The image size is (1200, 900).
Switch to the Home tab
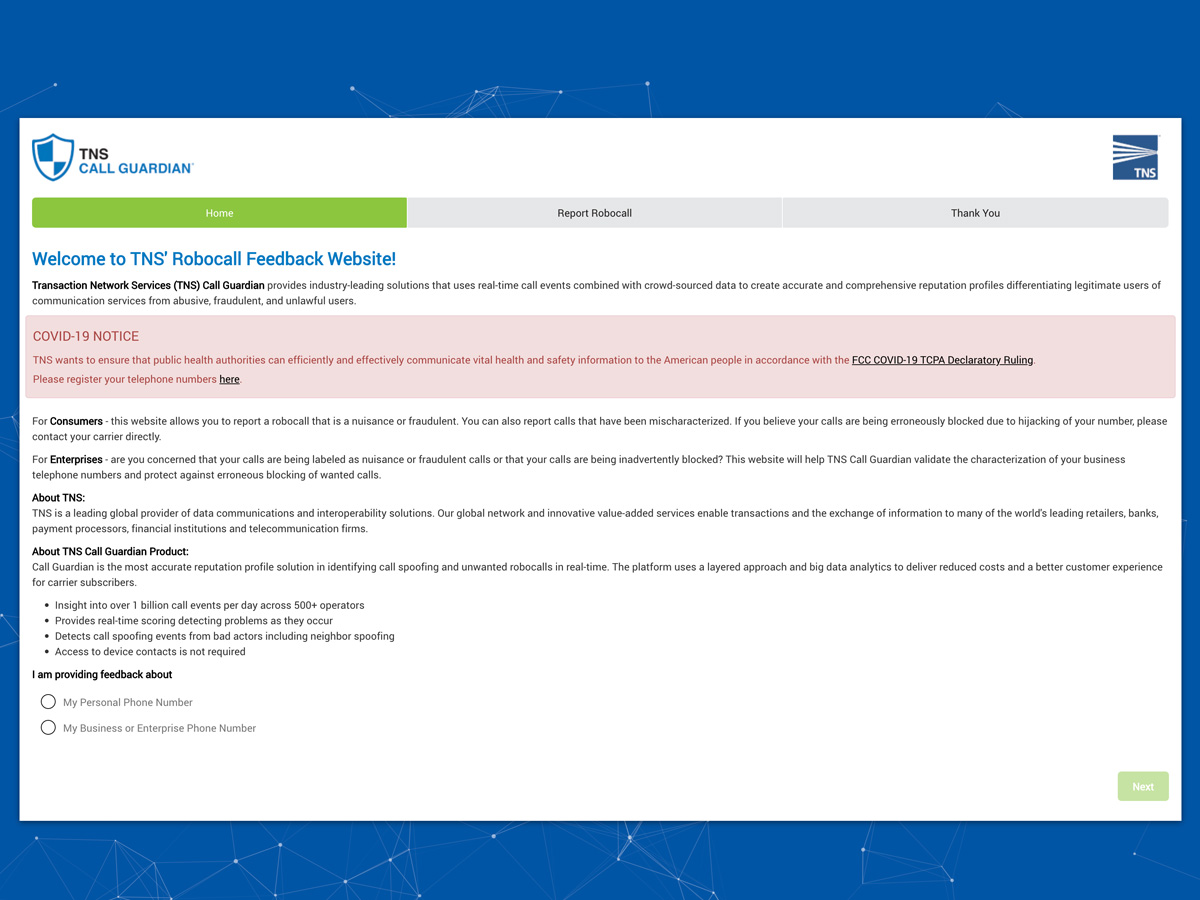point(219,213)
